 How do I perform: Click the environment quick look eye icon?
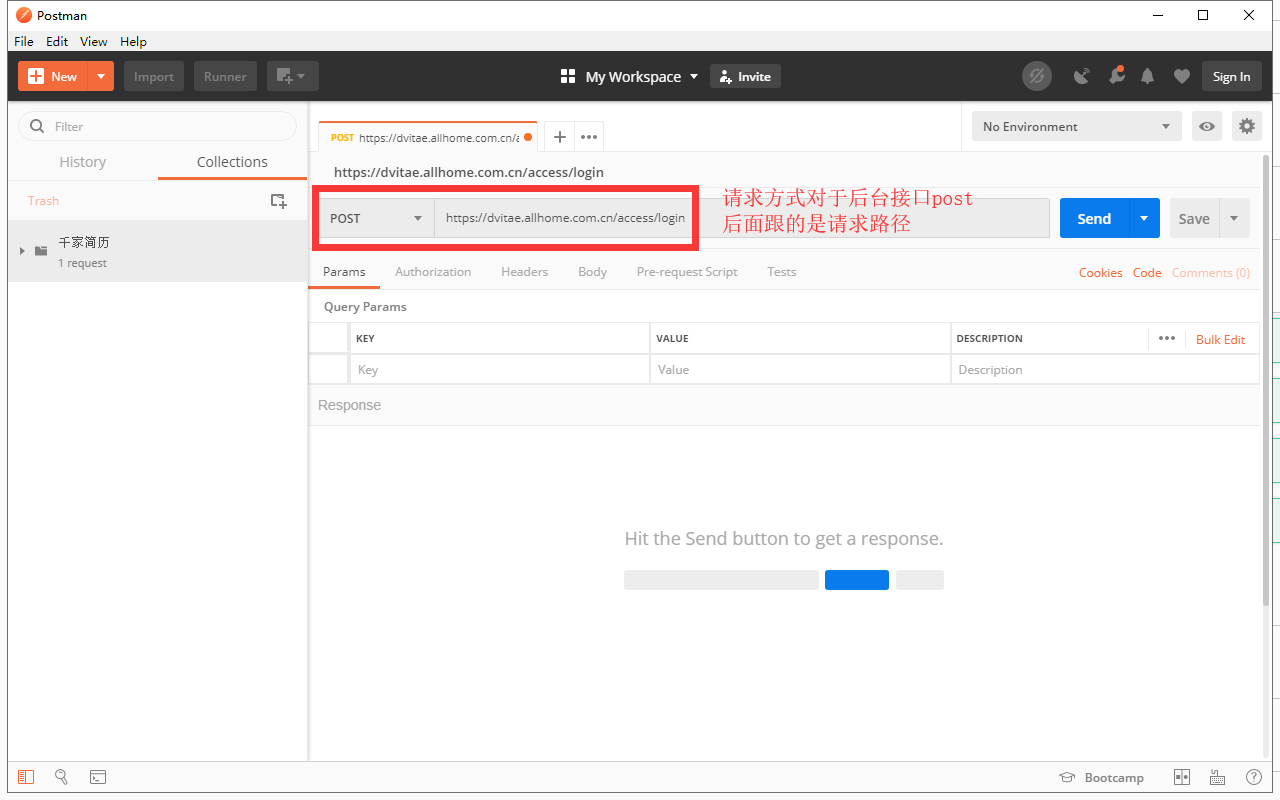pyautogui.click(x=1208, y=126)
